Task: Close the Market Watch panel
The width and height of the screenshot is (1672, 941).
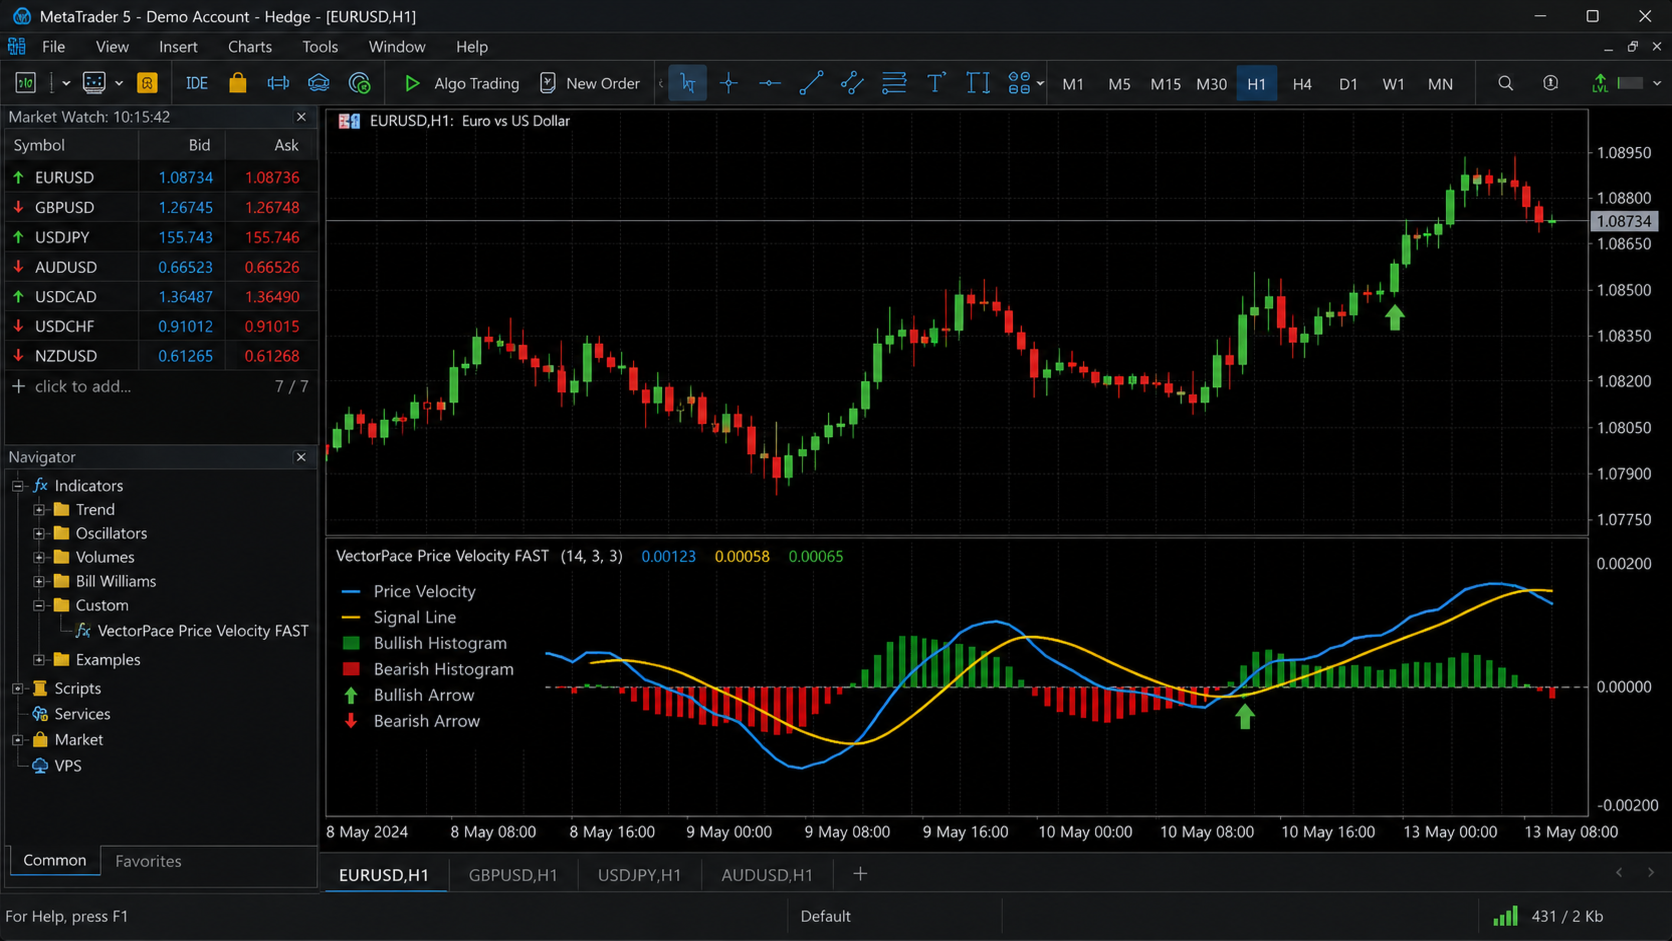Action: coord(301,117)
